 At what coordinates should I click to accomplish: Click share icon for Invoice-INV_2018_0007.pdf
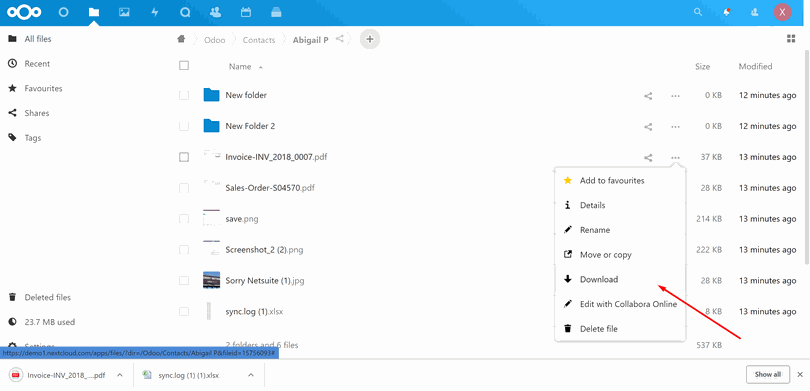tap(648, 158)
